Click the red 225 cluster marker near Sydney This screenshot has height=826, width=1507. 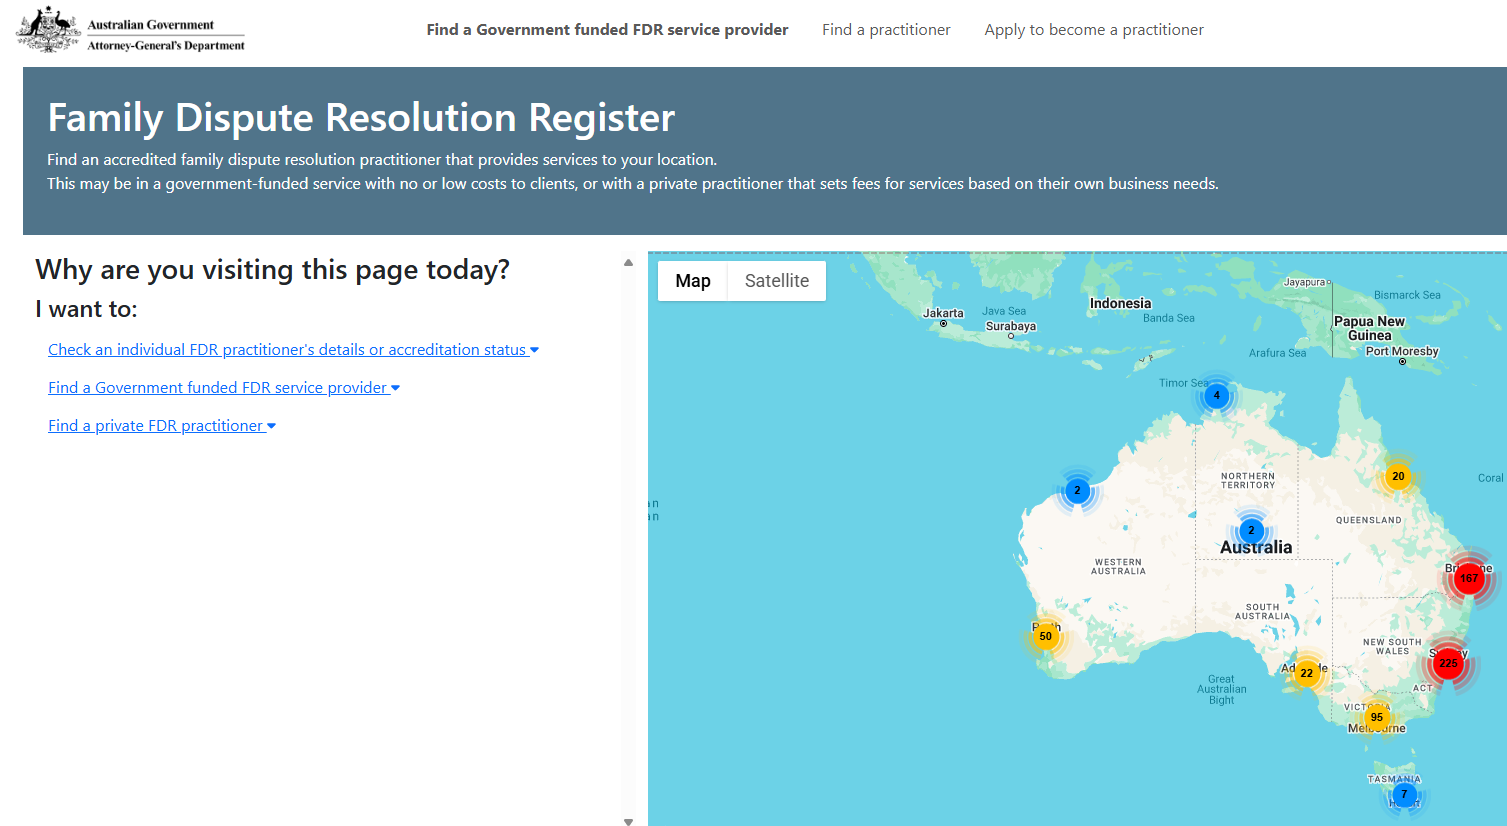(1448, 663)
